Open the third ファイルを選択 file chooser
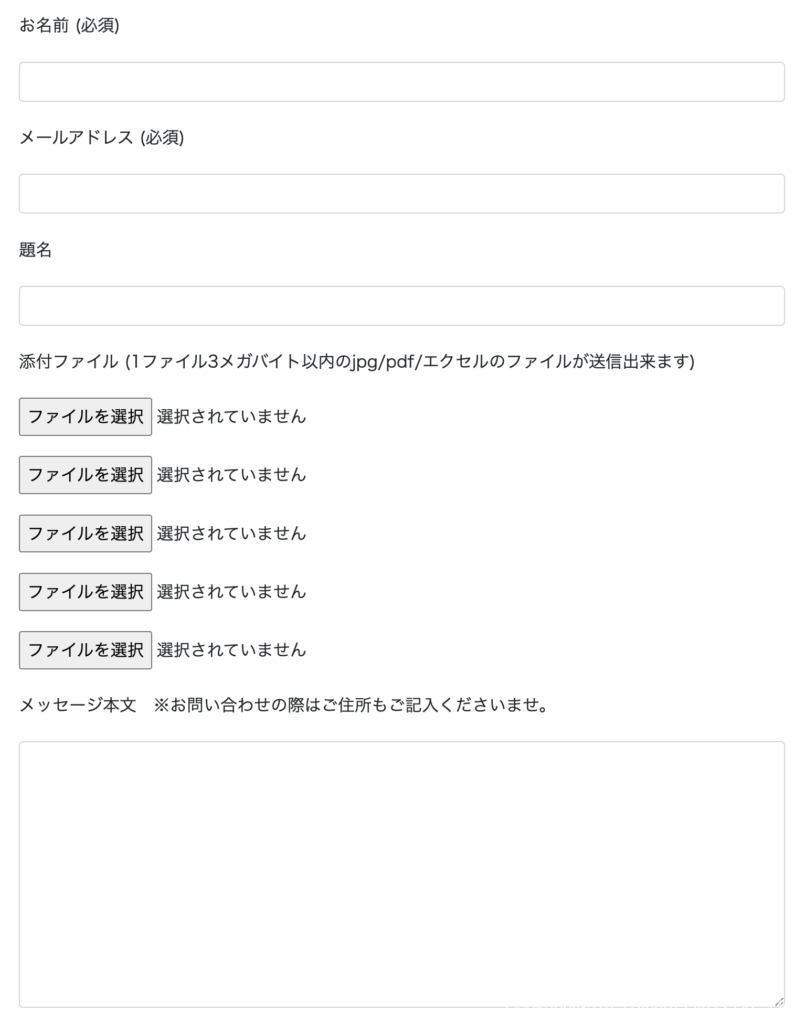The width and height of the screenshot is (806, 1024). coord(85,533)
